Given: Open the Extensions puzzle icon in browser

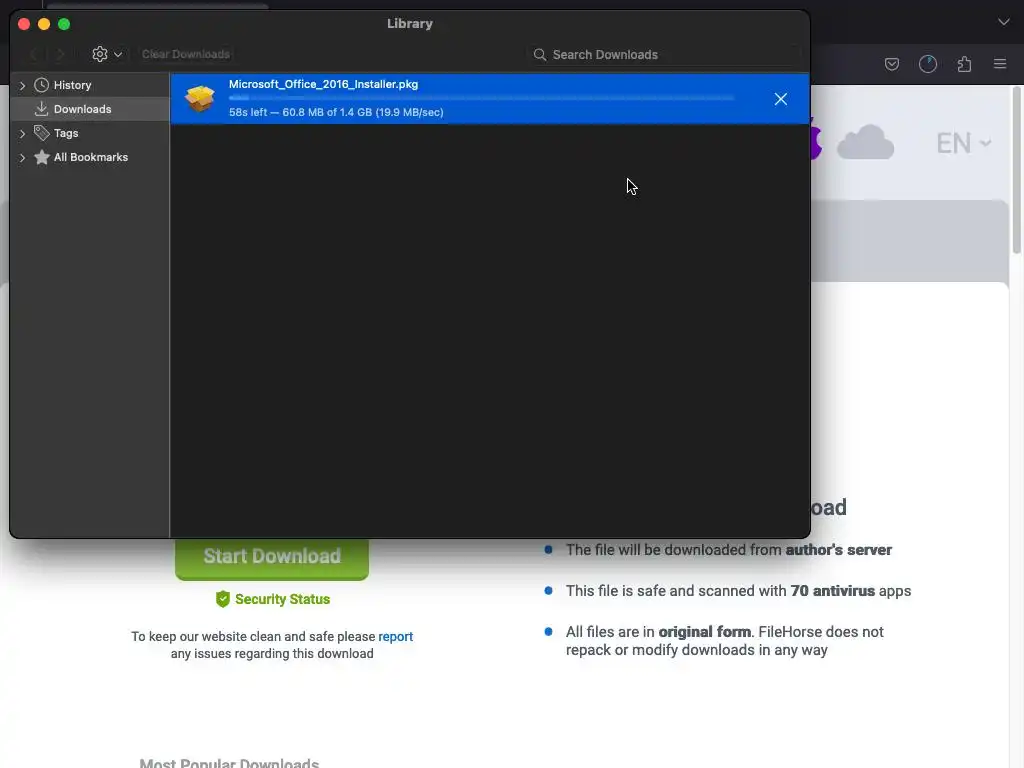Looking at the screenshot, I should [964, 64].
